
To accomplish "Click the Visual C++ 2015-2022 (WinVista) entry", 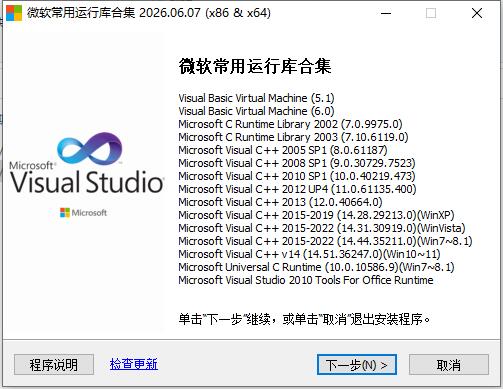I will (x=322, y=228).
